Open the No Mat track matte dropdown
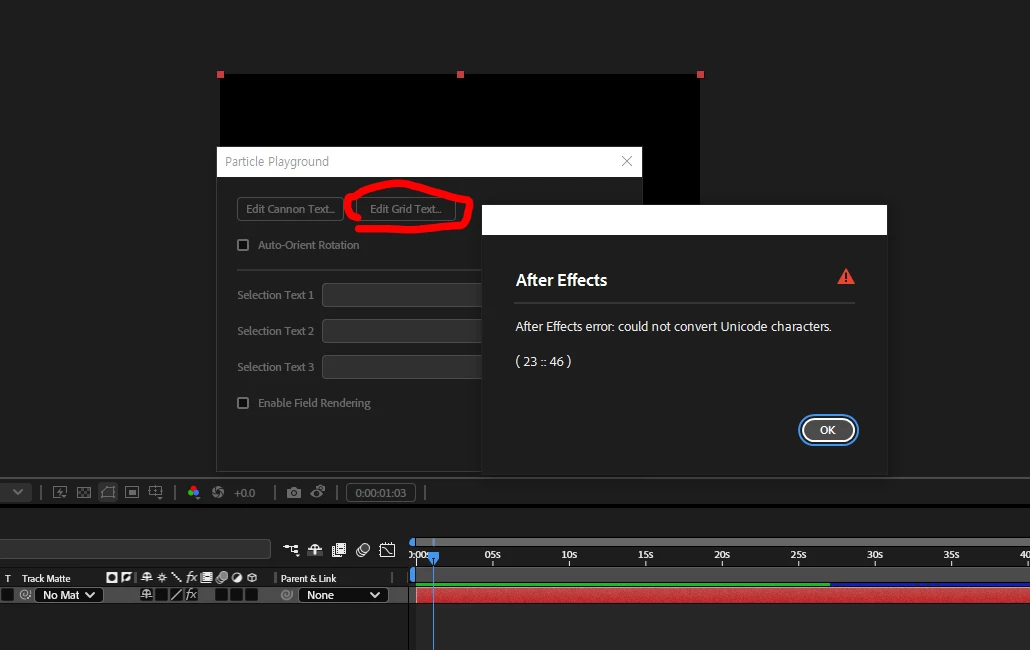 [68, 595]
